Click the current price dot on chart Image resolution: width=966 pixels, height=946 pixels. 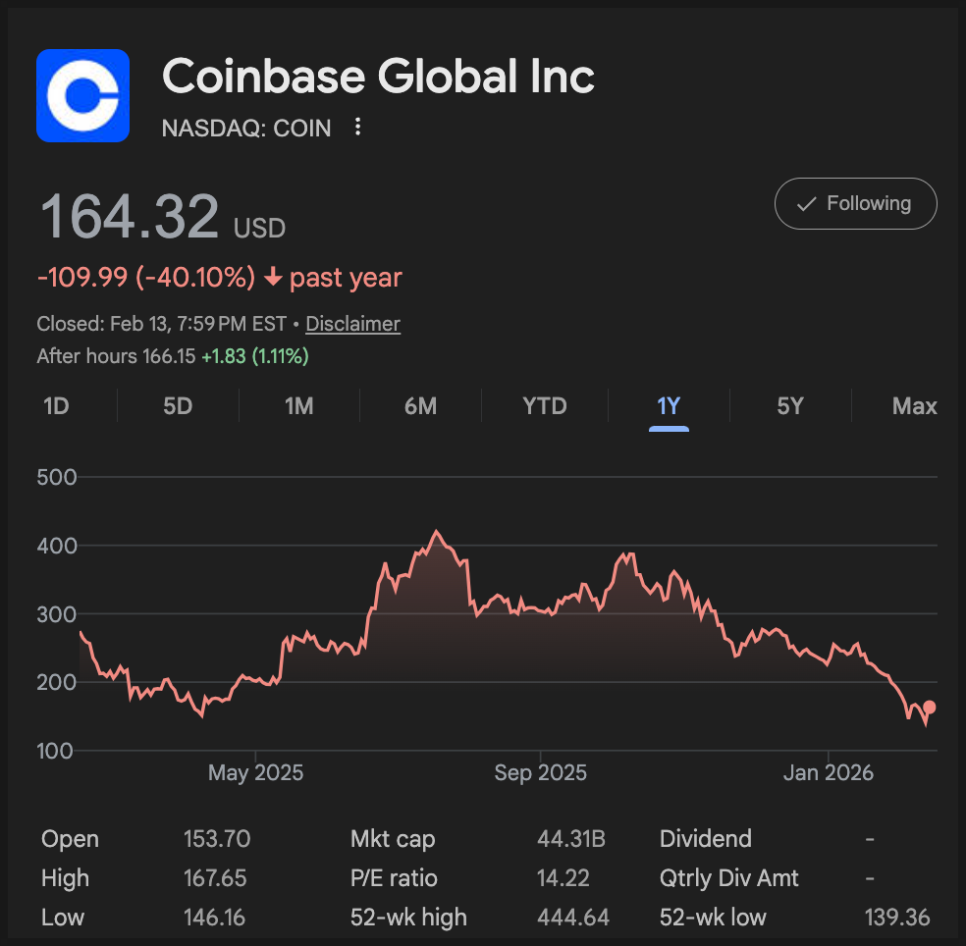[930, 707]
